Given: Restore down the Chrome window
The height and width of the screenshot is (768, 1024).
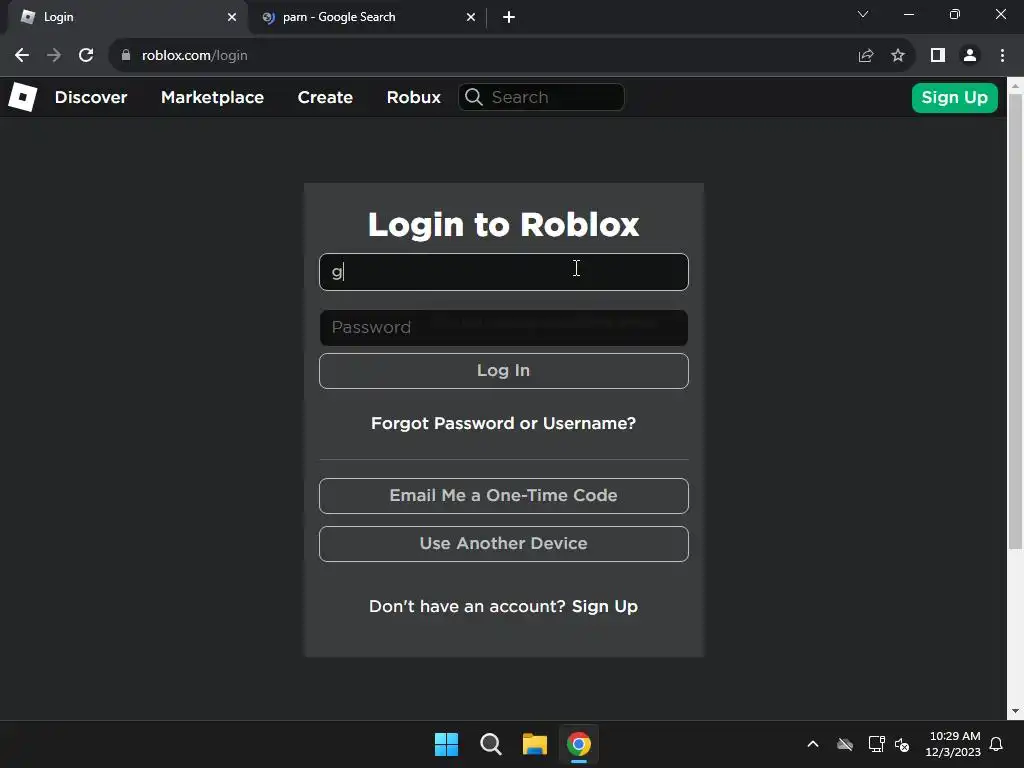Looking at the screenshot, I should pos(954,14).
